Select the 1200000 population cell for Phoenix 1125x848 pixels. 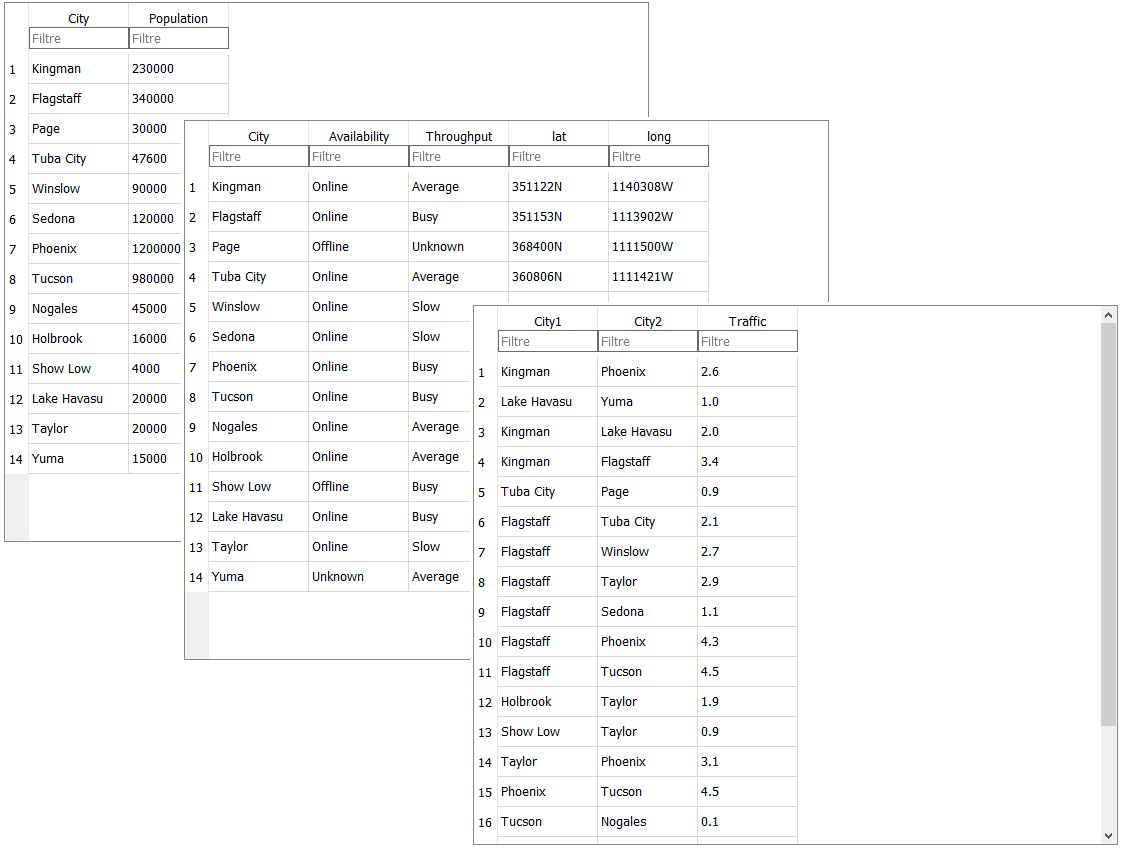(155, 249)
